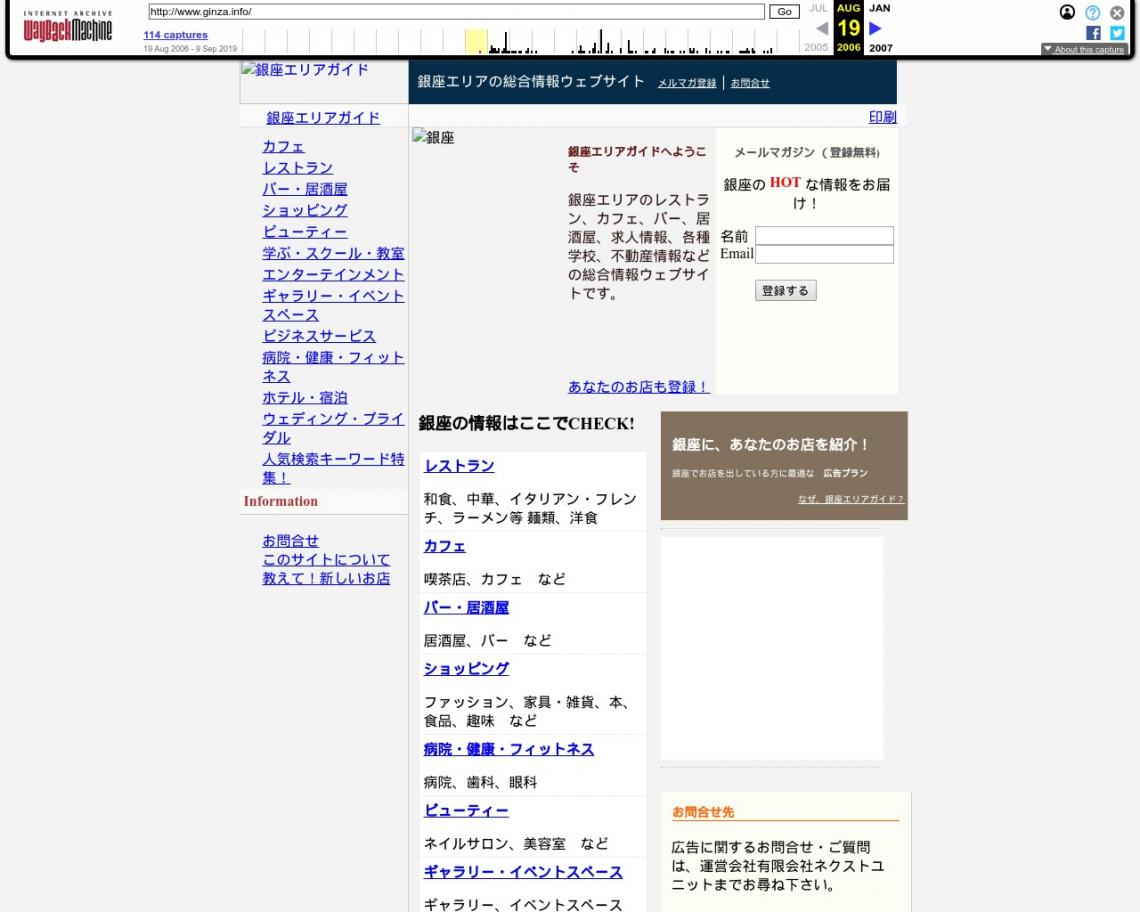Open 銀座エリアガイド sidebar heading link
This screenshot has width=1140, height=912.
pyautogui.click(x=323, y=118)
